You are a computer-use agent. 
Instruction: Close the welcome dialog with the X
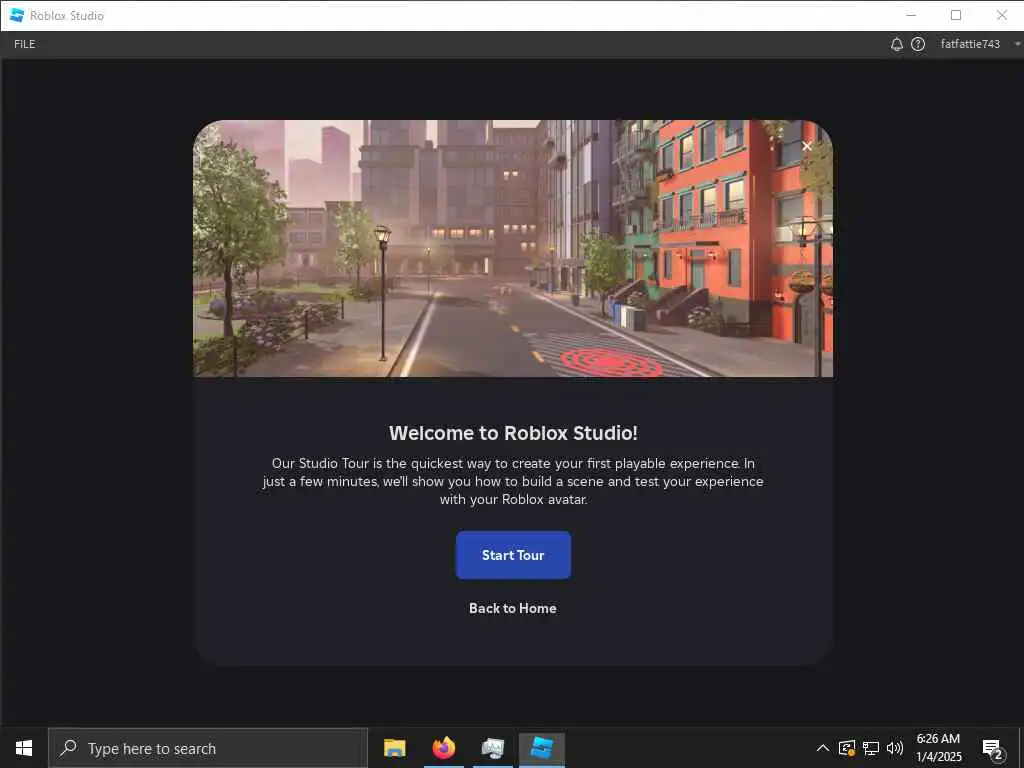(807, 146)
